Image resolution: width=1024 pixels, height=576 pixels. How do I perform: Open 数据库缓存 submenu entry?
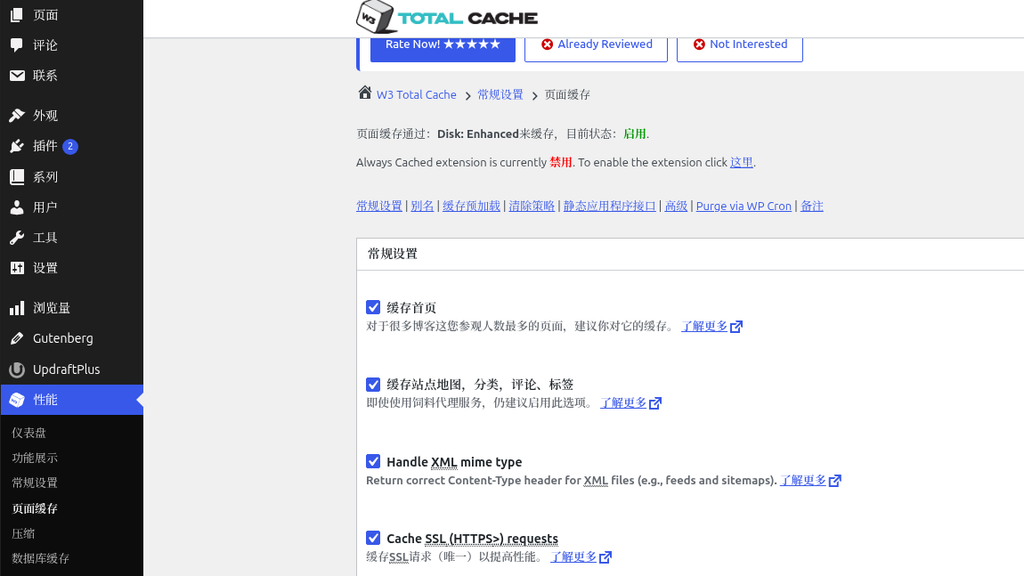(x=40, y=558)
